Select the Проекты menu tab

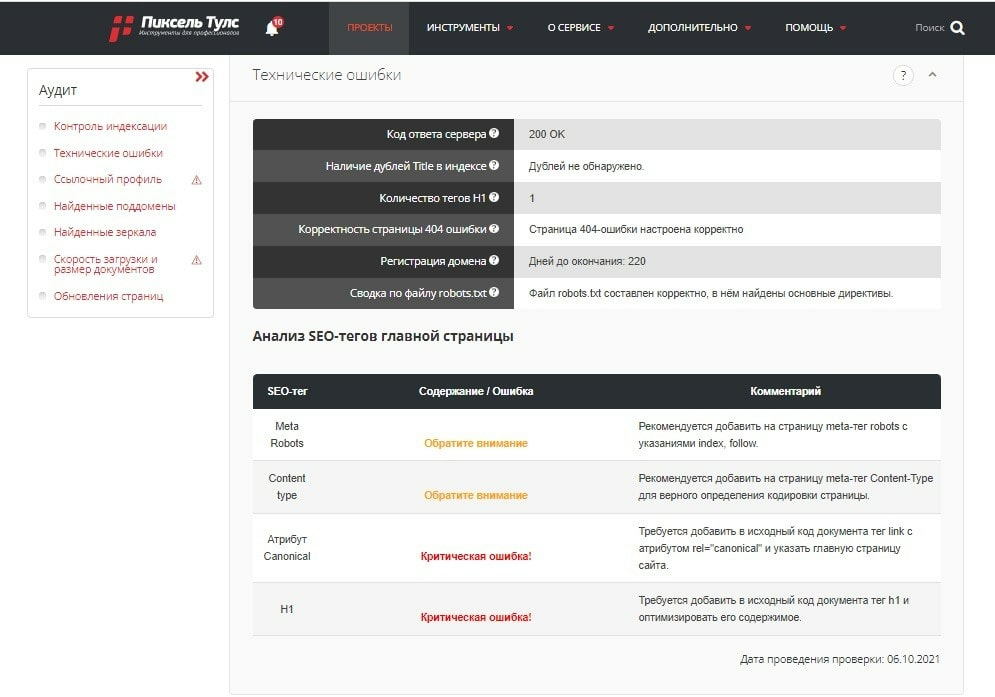369,28
